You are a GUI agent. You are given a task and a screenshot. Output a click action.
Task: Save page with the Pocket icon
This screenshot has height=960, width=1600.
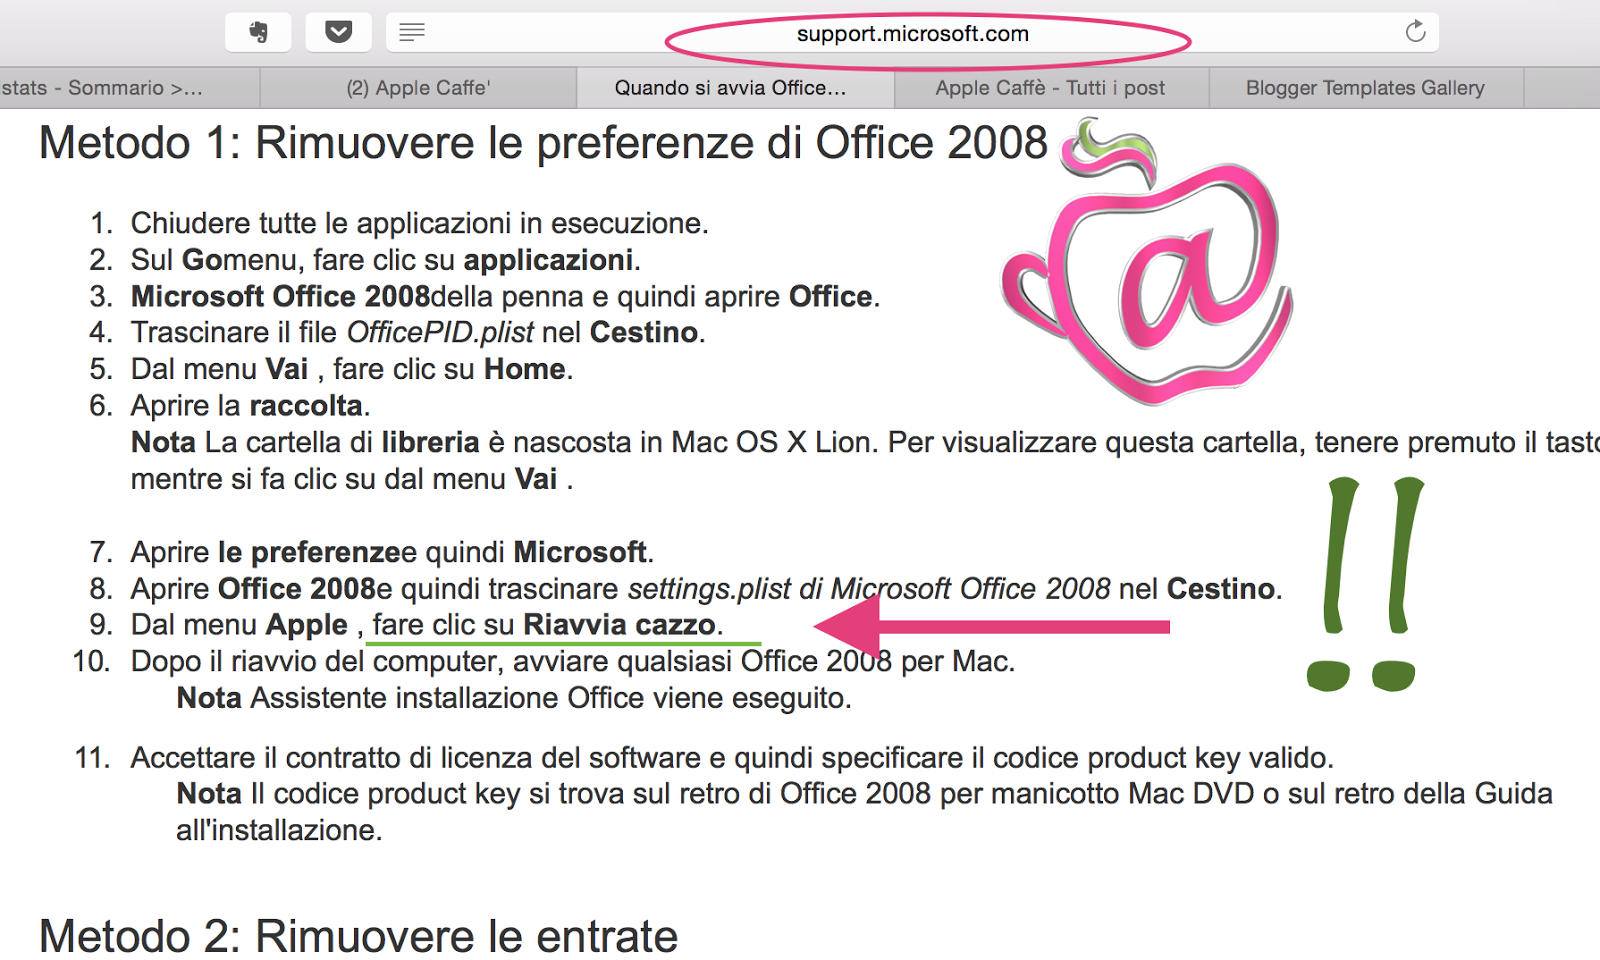[339, 32]
